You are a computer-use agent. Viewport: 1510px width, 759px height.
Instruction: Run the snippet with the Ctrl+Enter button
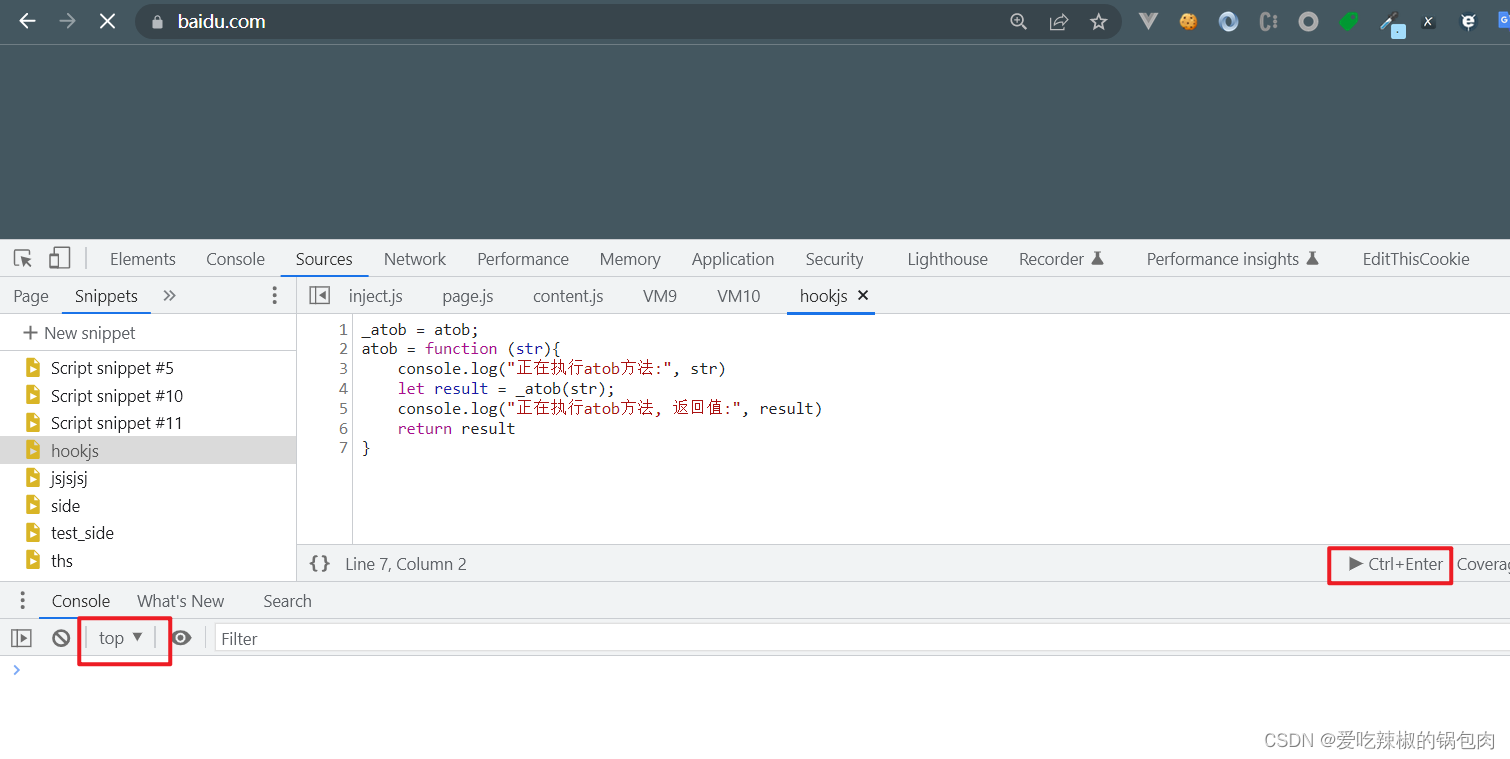pos(1389,564)
